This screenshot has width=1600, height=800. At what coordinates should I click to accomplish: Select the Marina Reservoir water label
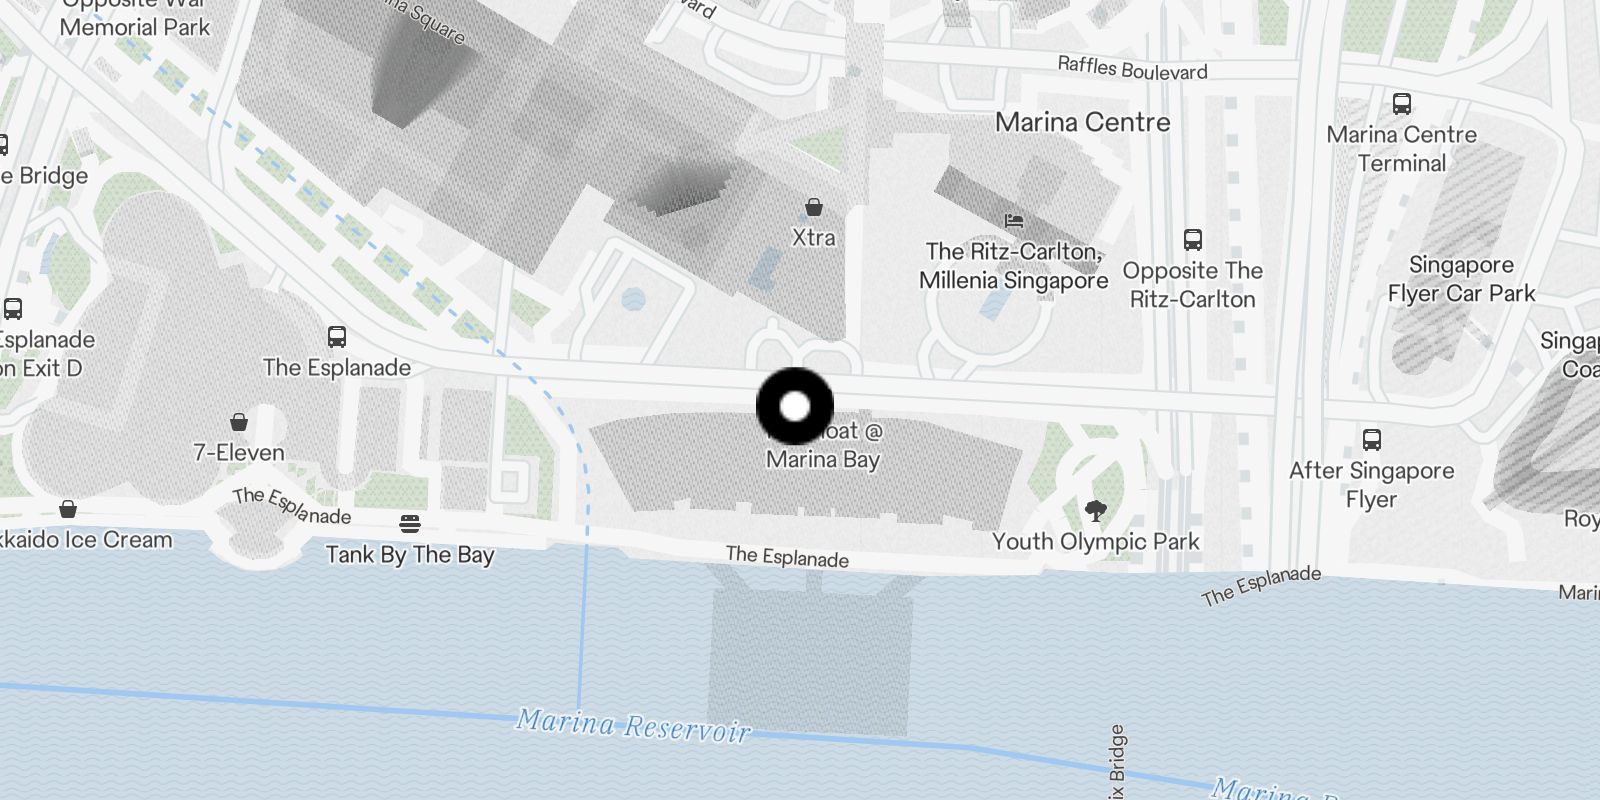[x=633, y=724]
